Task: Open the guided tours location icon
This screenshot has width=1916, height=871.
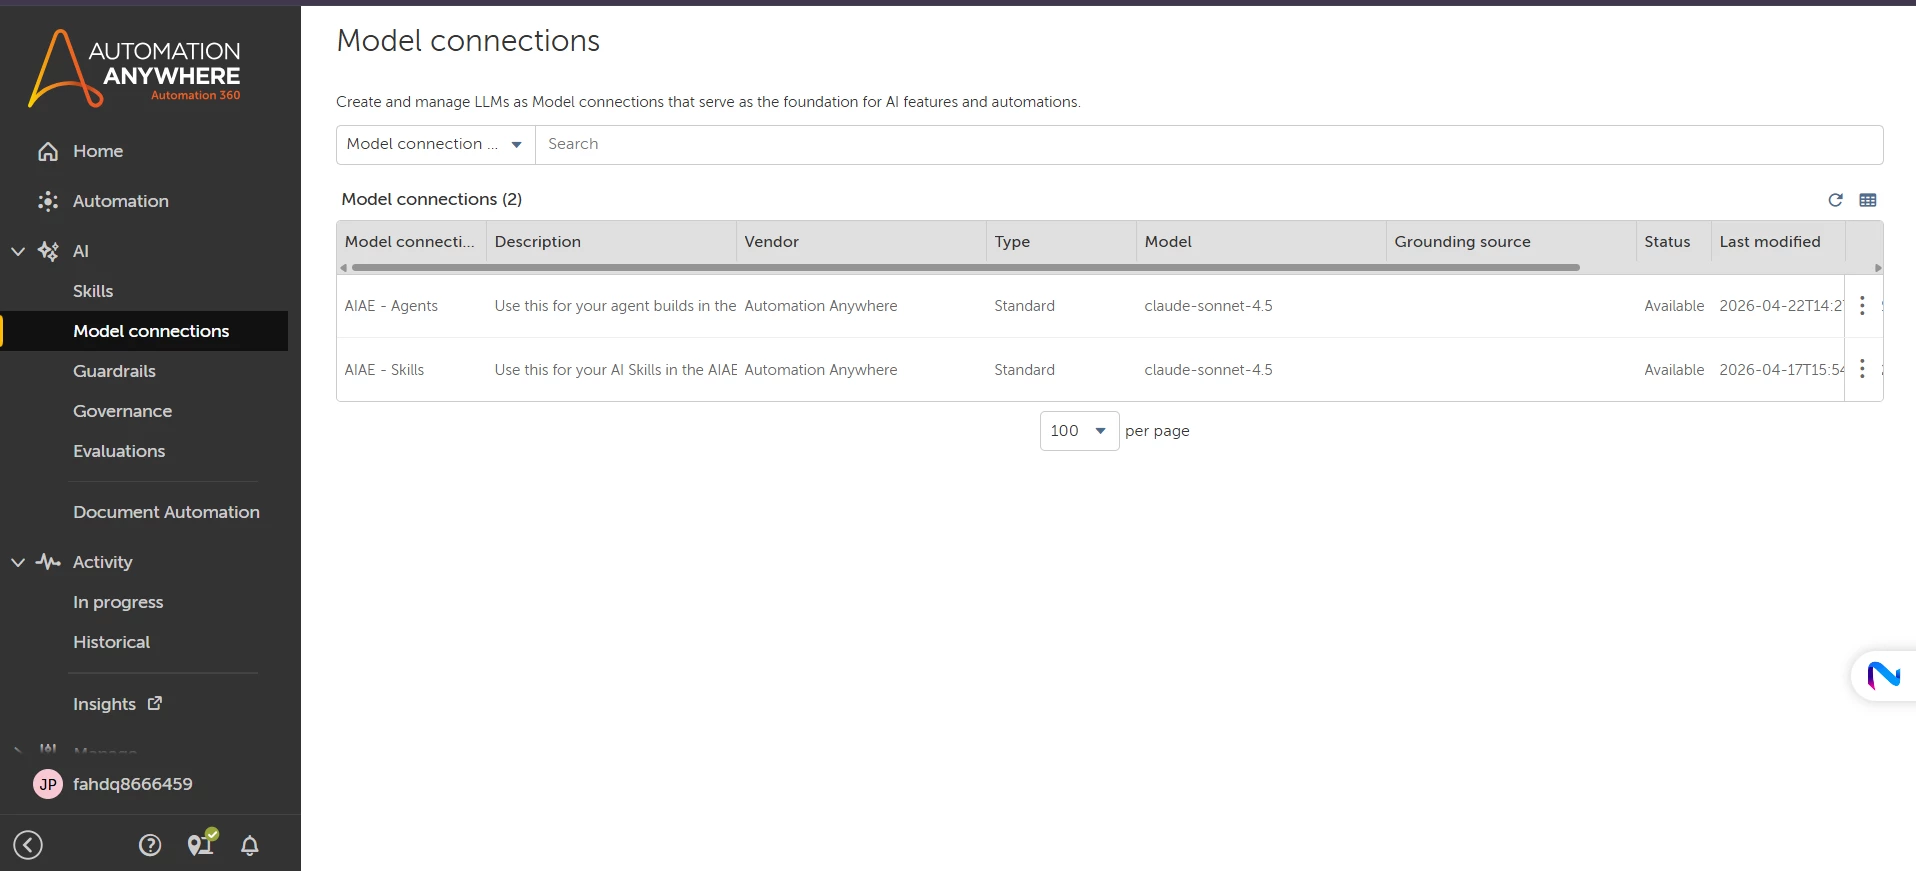Action: click(201, 843)
